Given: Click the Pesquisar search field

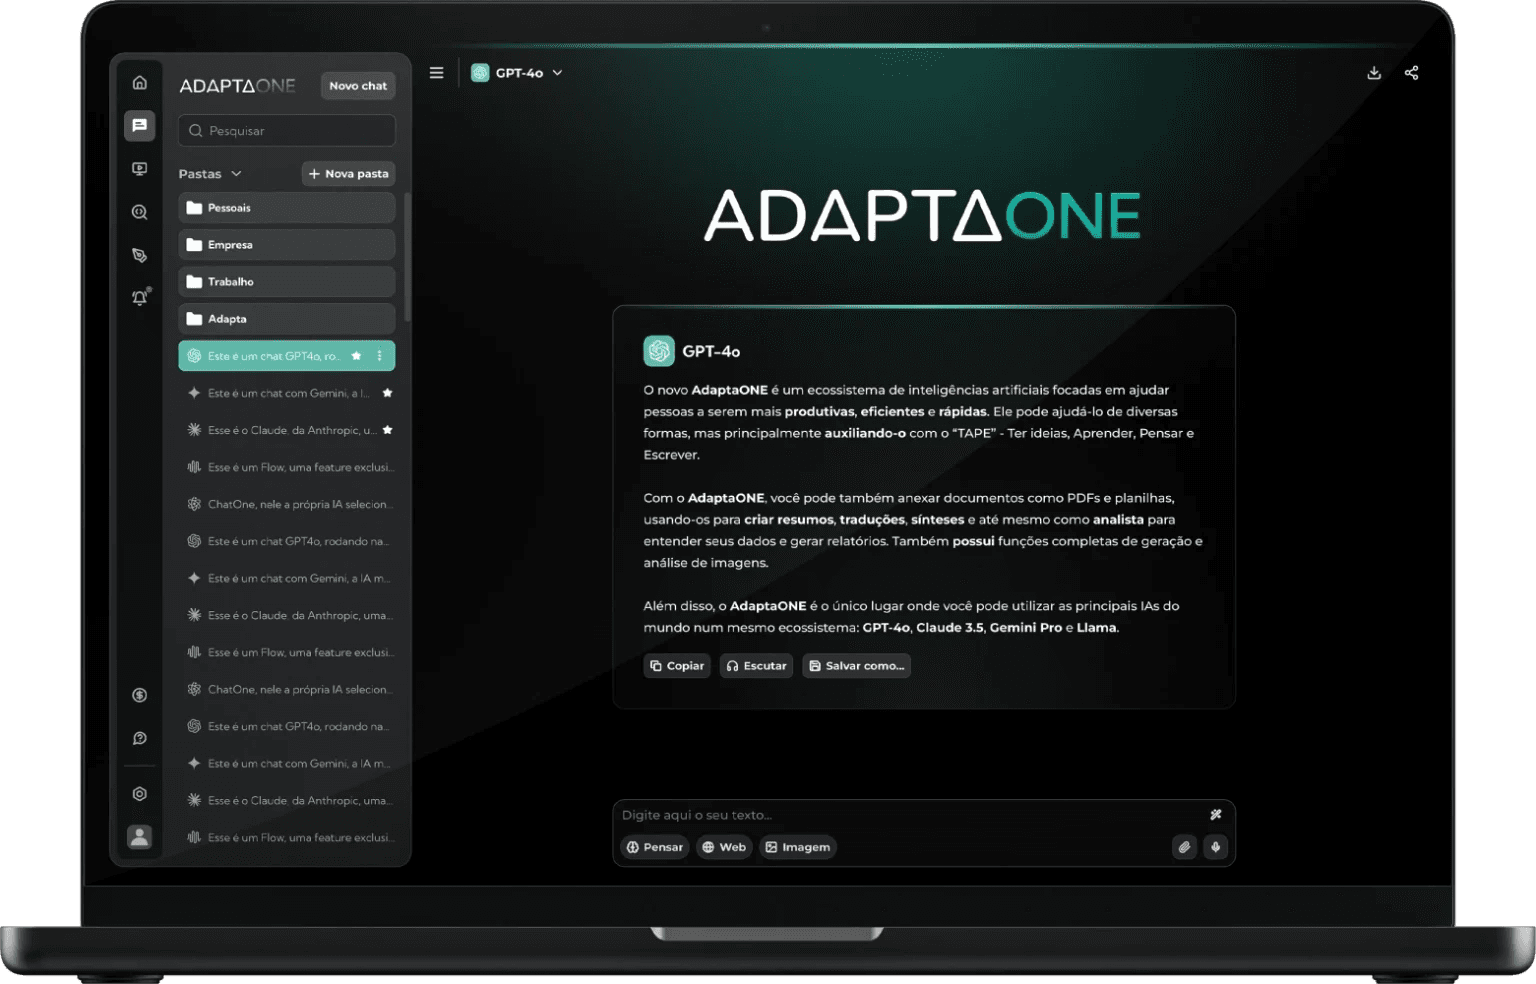Looking at the screenshot, I should (x=286, y=130).
